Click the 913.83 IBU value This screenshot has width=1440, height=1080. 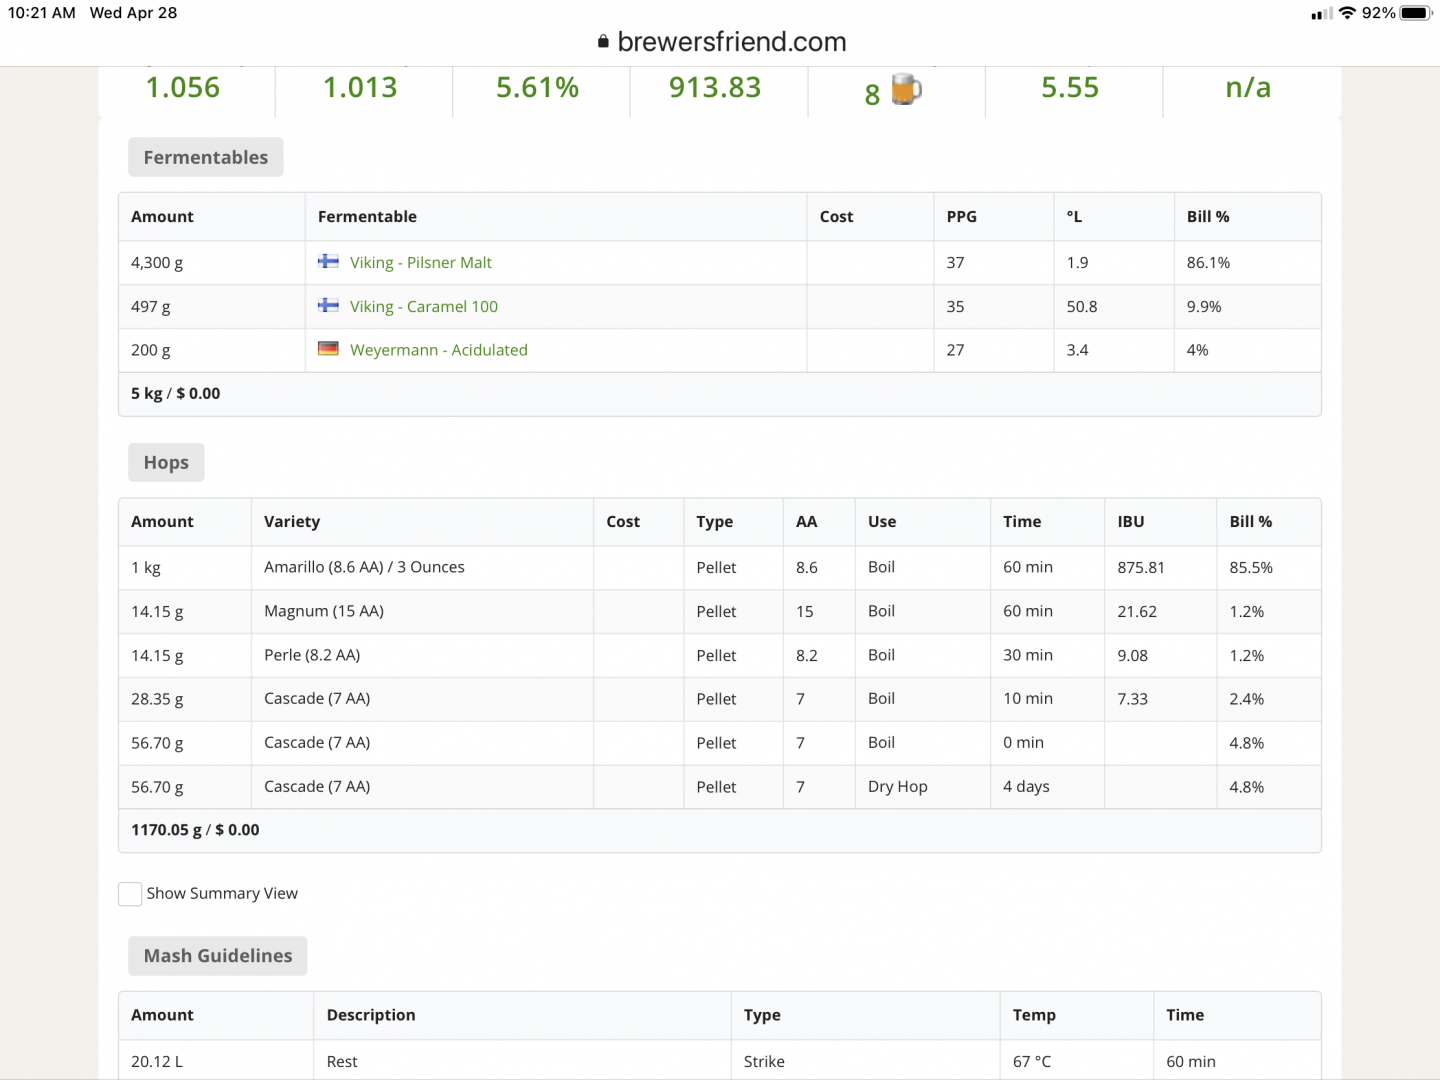[715, 88]
